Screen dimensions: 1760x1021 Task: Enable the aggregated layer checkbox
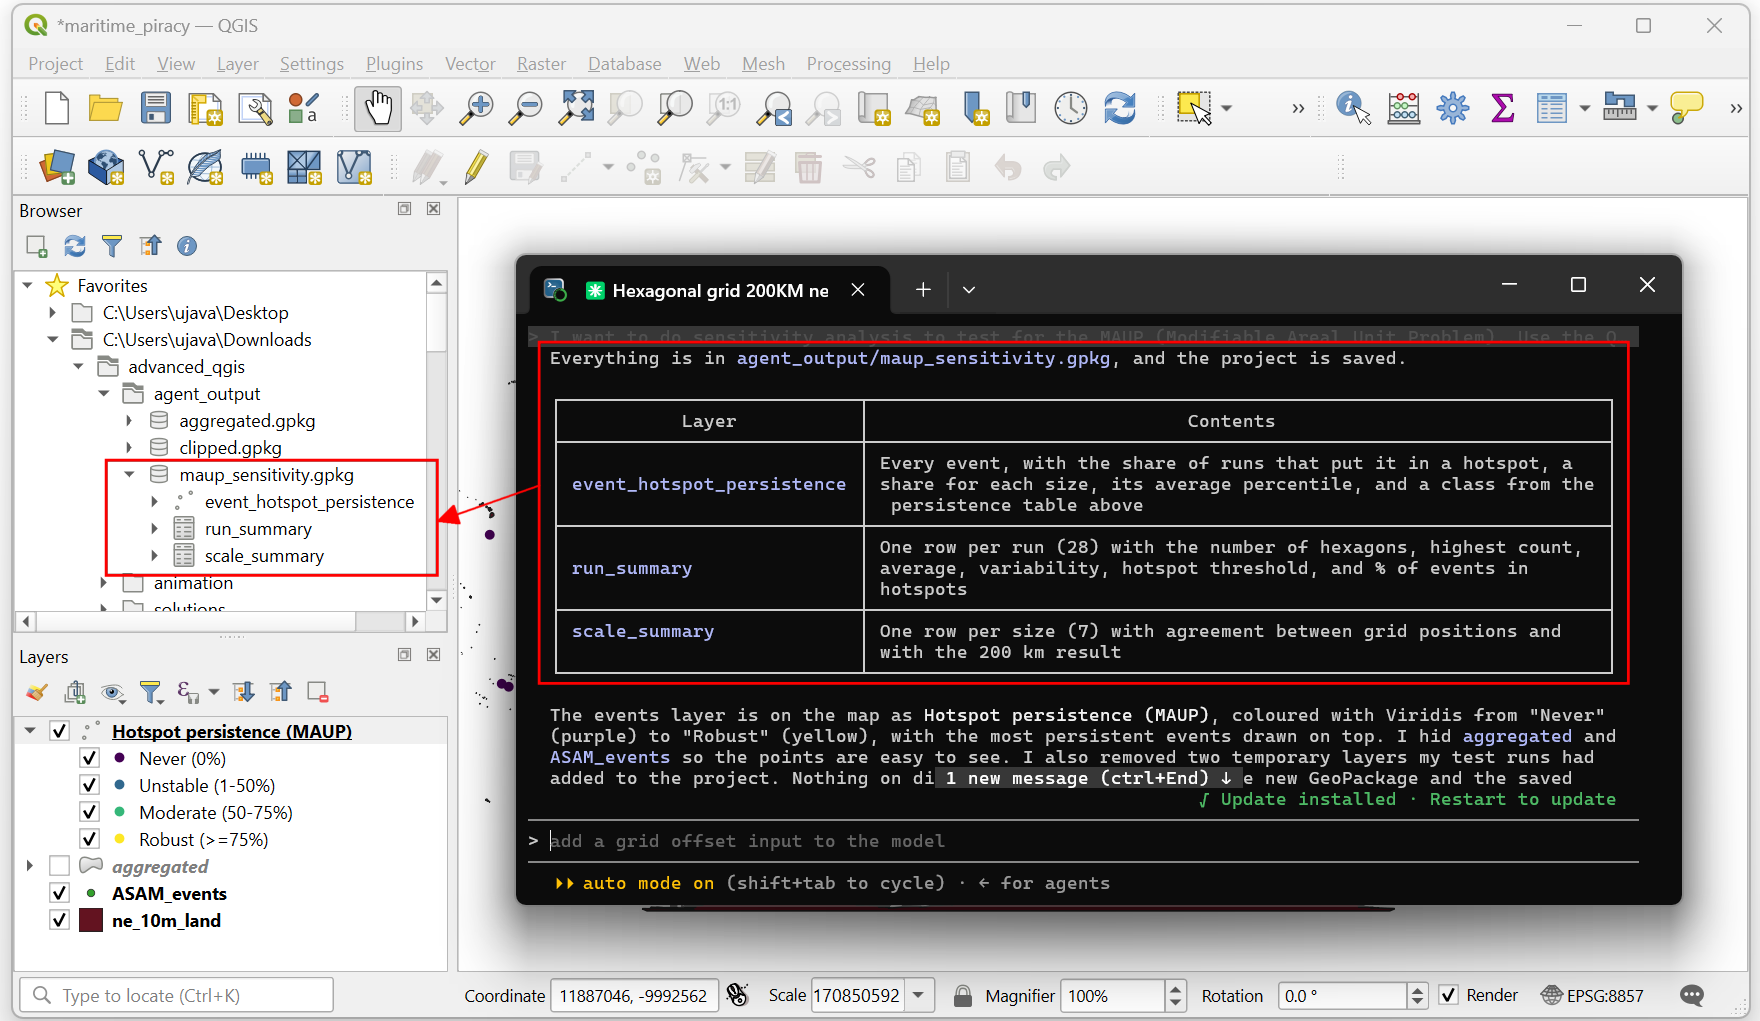[60, 866]
